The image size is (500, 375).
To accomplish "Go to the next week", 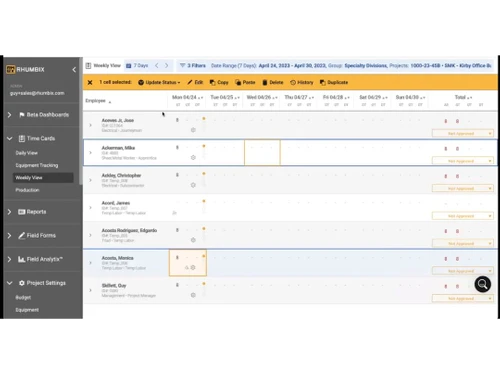I will coord(166,65).
